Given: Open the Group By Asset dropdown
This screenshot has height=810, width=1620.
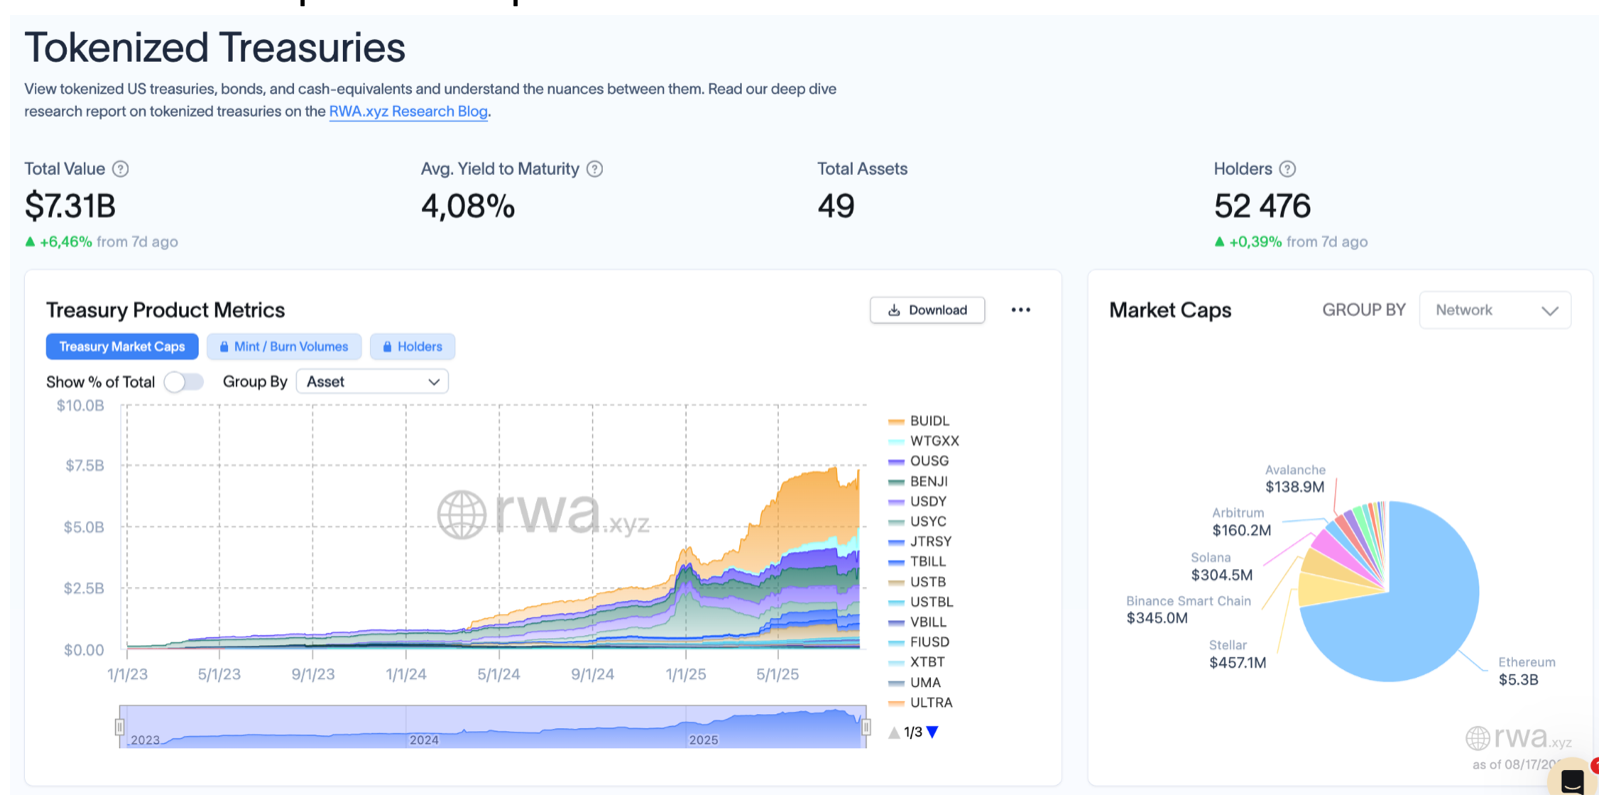Looking at the screenshot, I should 372,382.
